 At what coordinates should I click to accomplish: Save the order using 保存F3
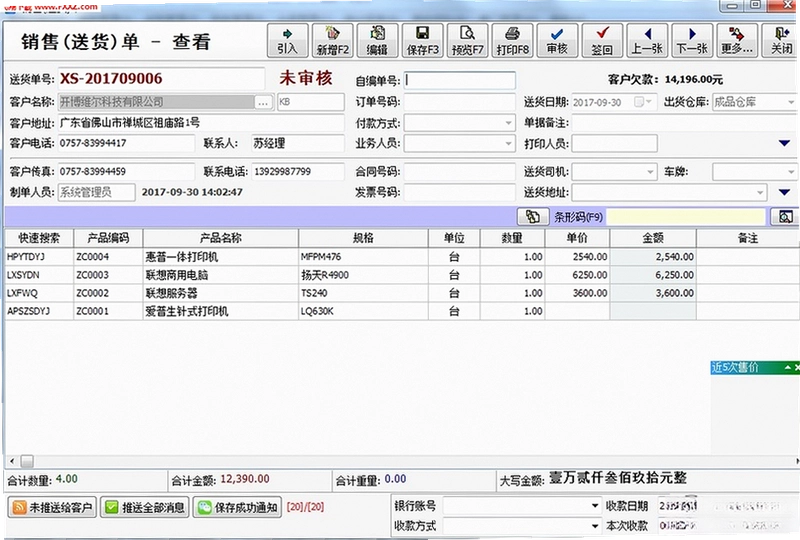coord(422,40)
